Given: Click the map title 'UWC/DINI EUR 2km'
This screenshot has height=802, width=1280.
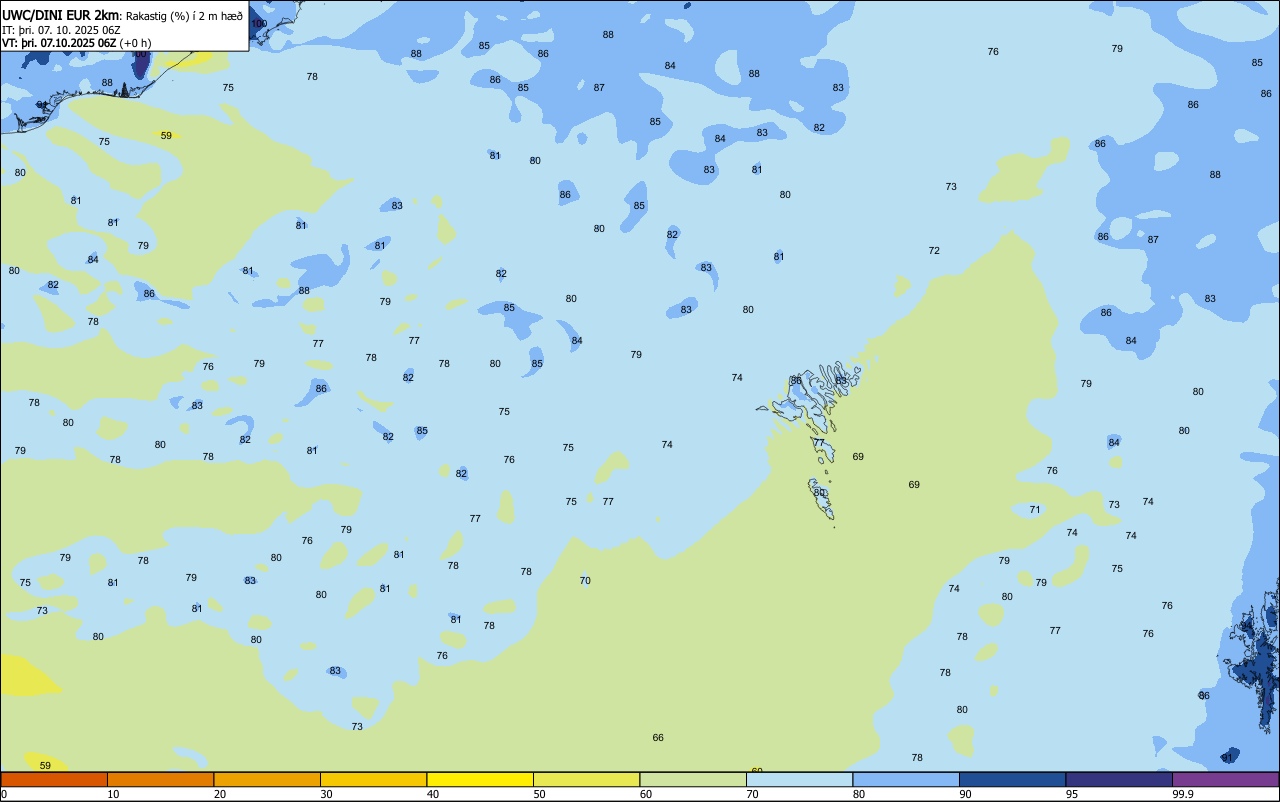Looking at the screenshot, I should [61, 15].
